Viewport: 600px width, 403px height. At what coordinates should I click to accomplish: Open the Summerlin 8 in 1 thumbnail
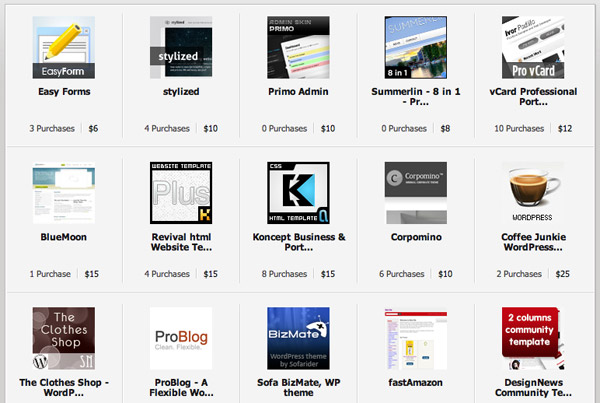click(416, 47)
